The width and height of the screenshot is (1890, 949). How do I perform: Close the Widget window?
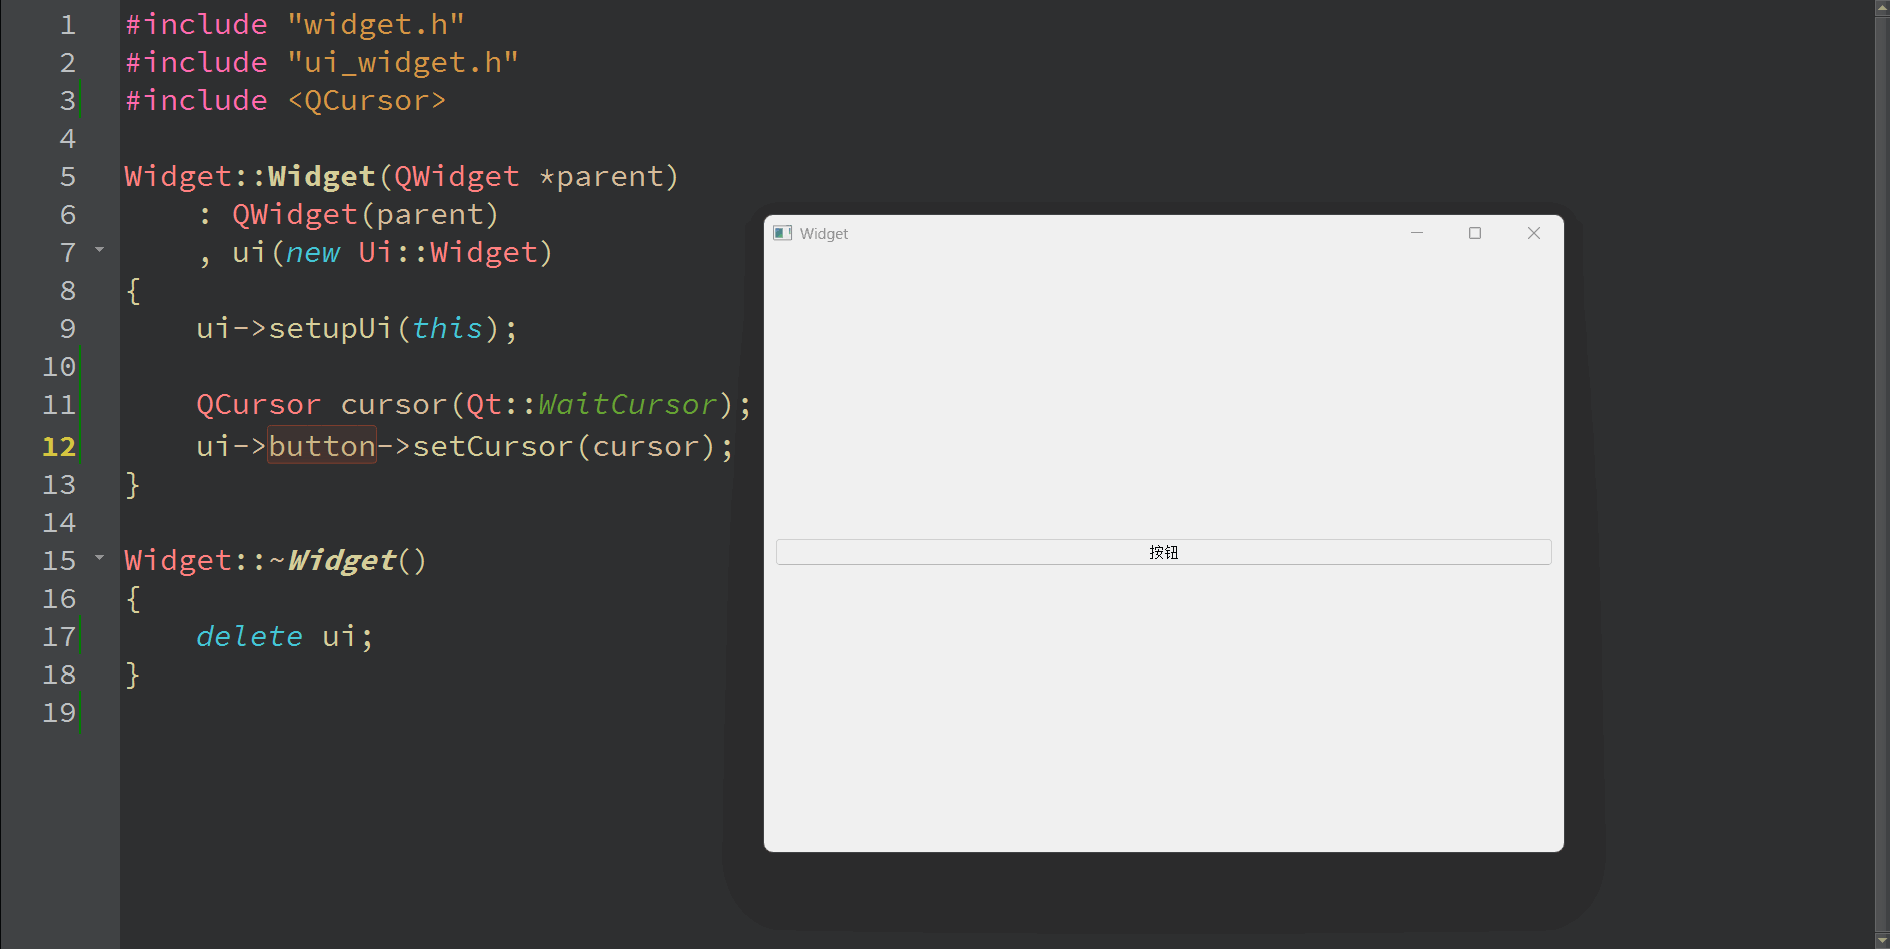(1533, 233)
